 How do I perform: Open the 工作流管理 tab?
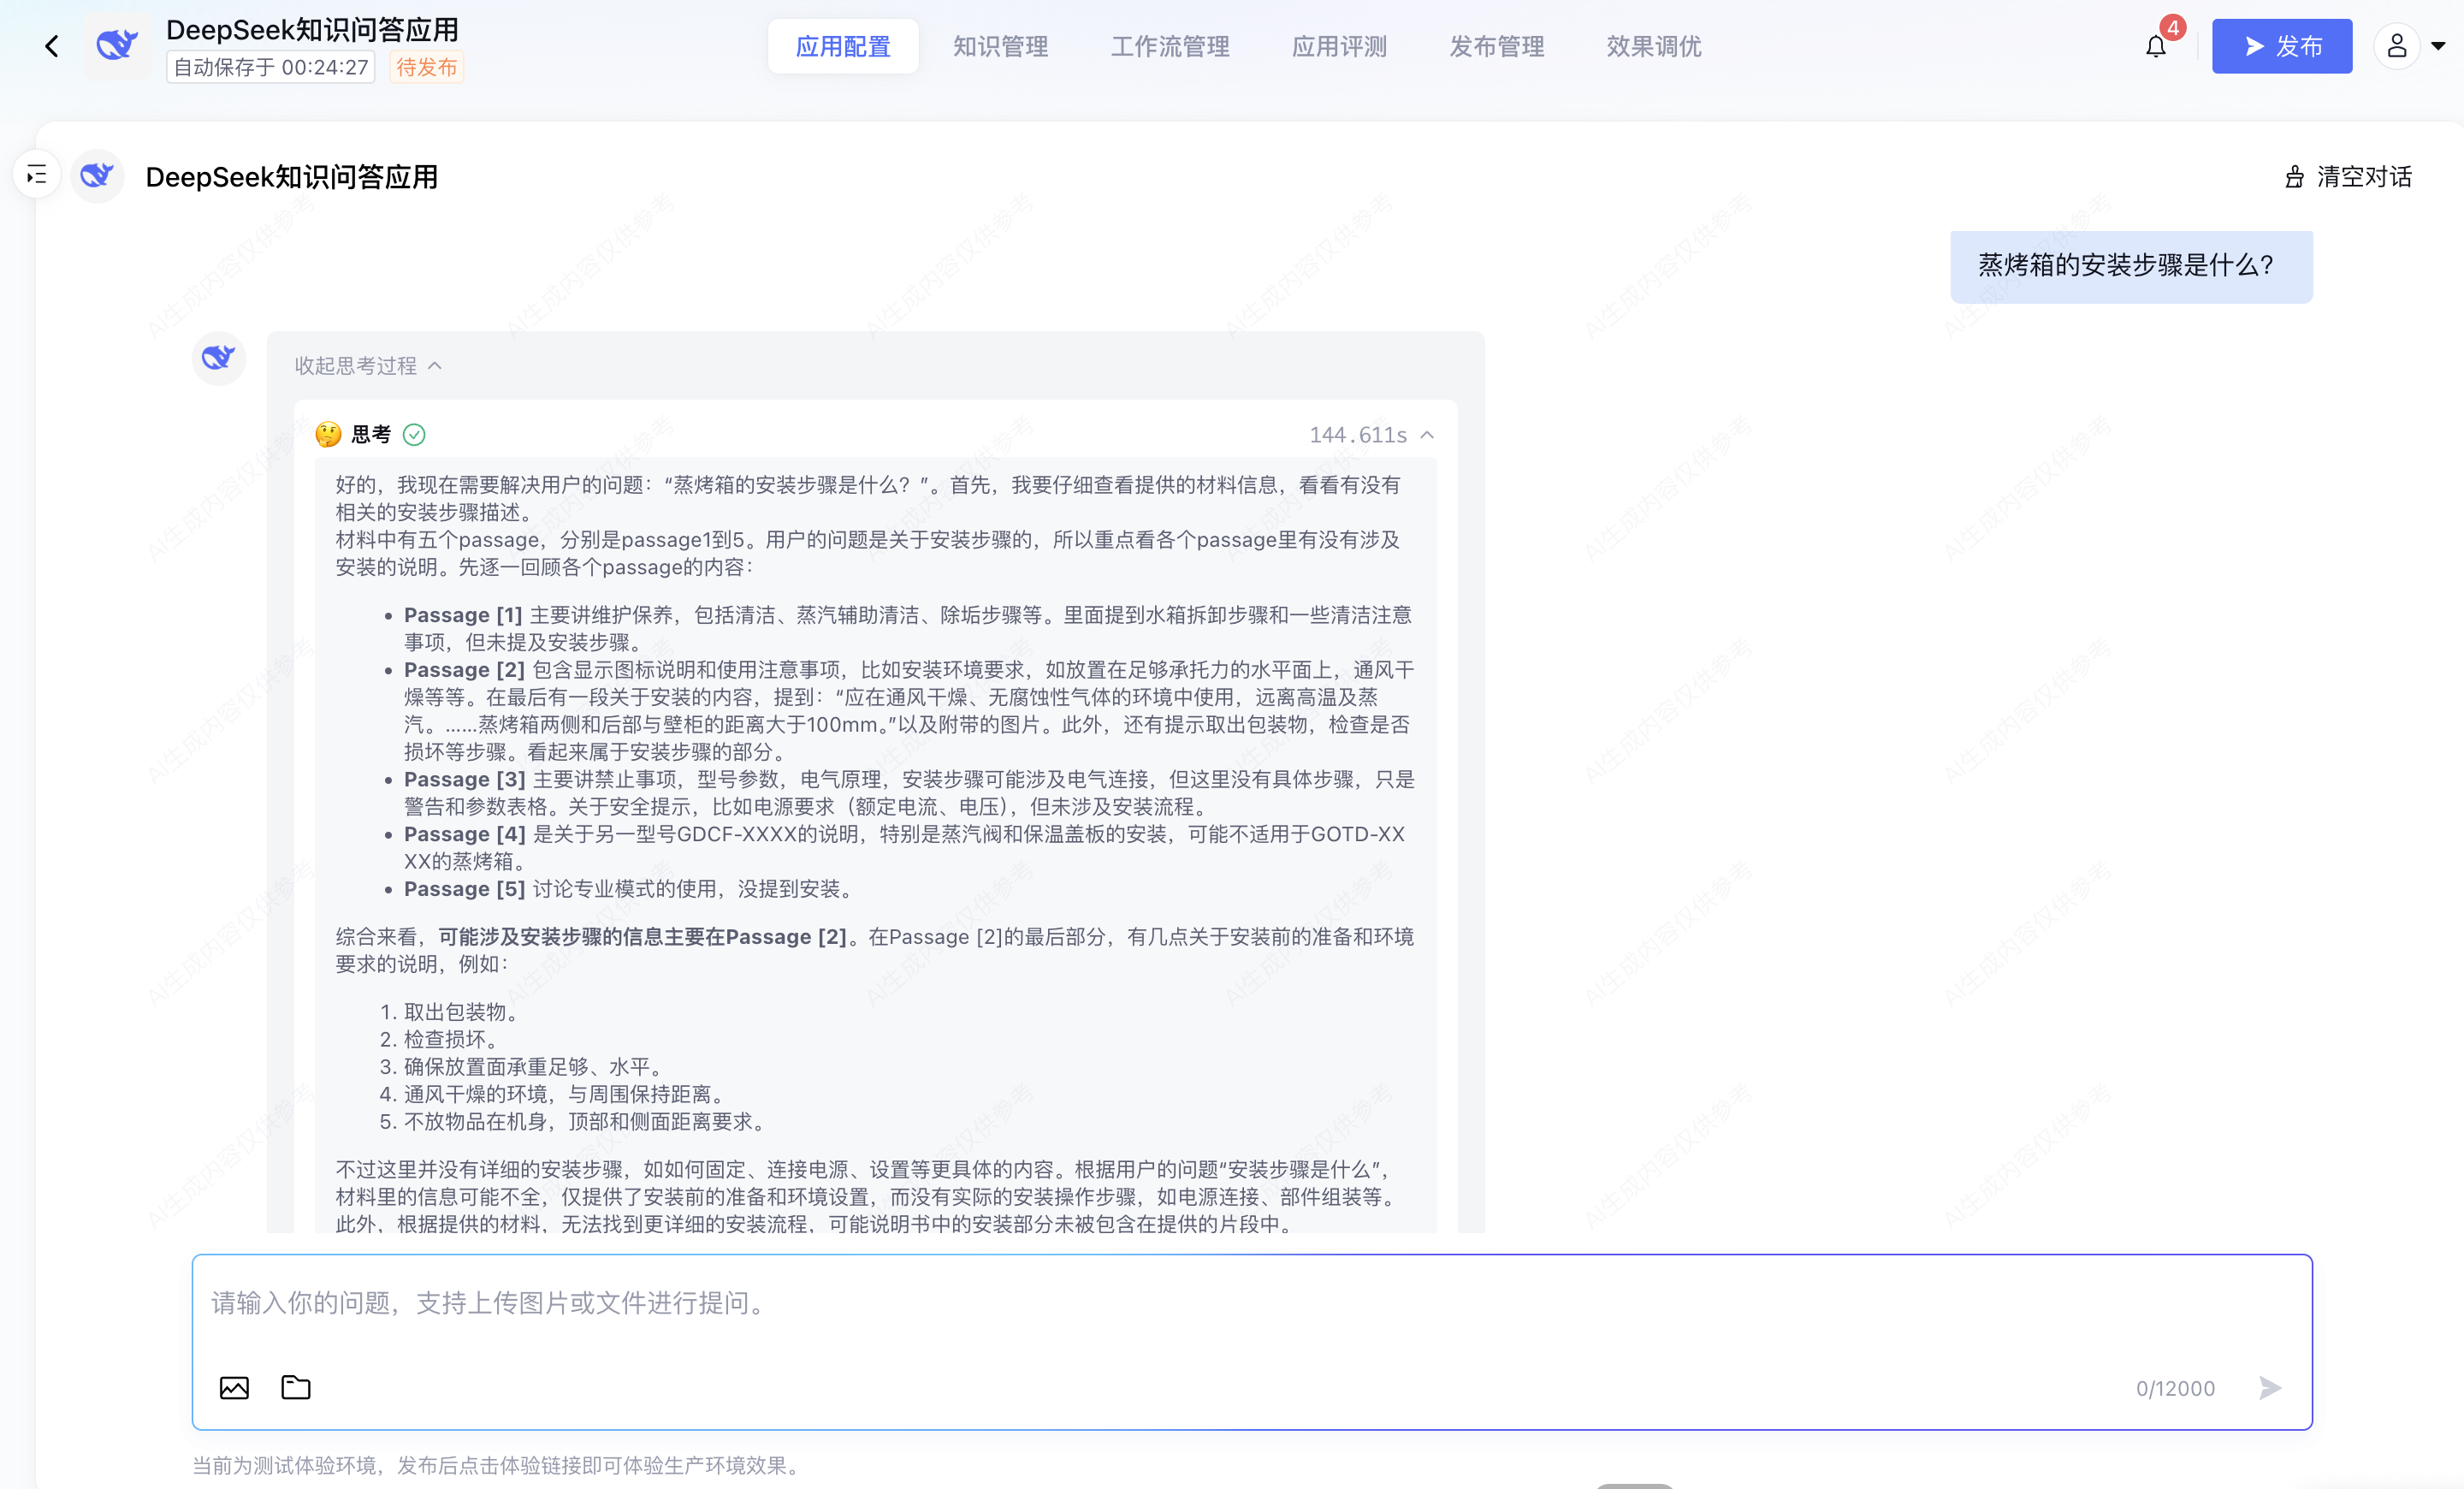click(x=1170, y=46)
